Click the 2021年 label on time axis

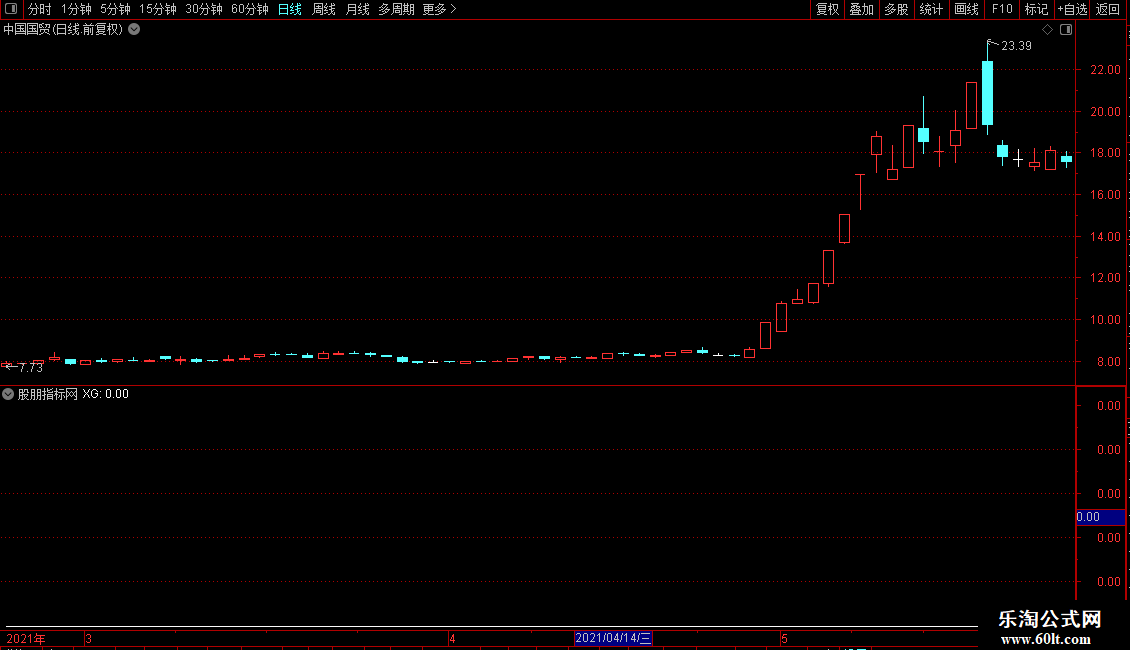coord(26,638)
